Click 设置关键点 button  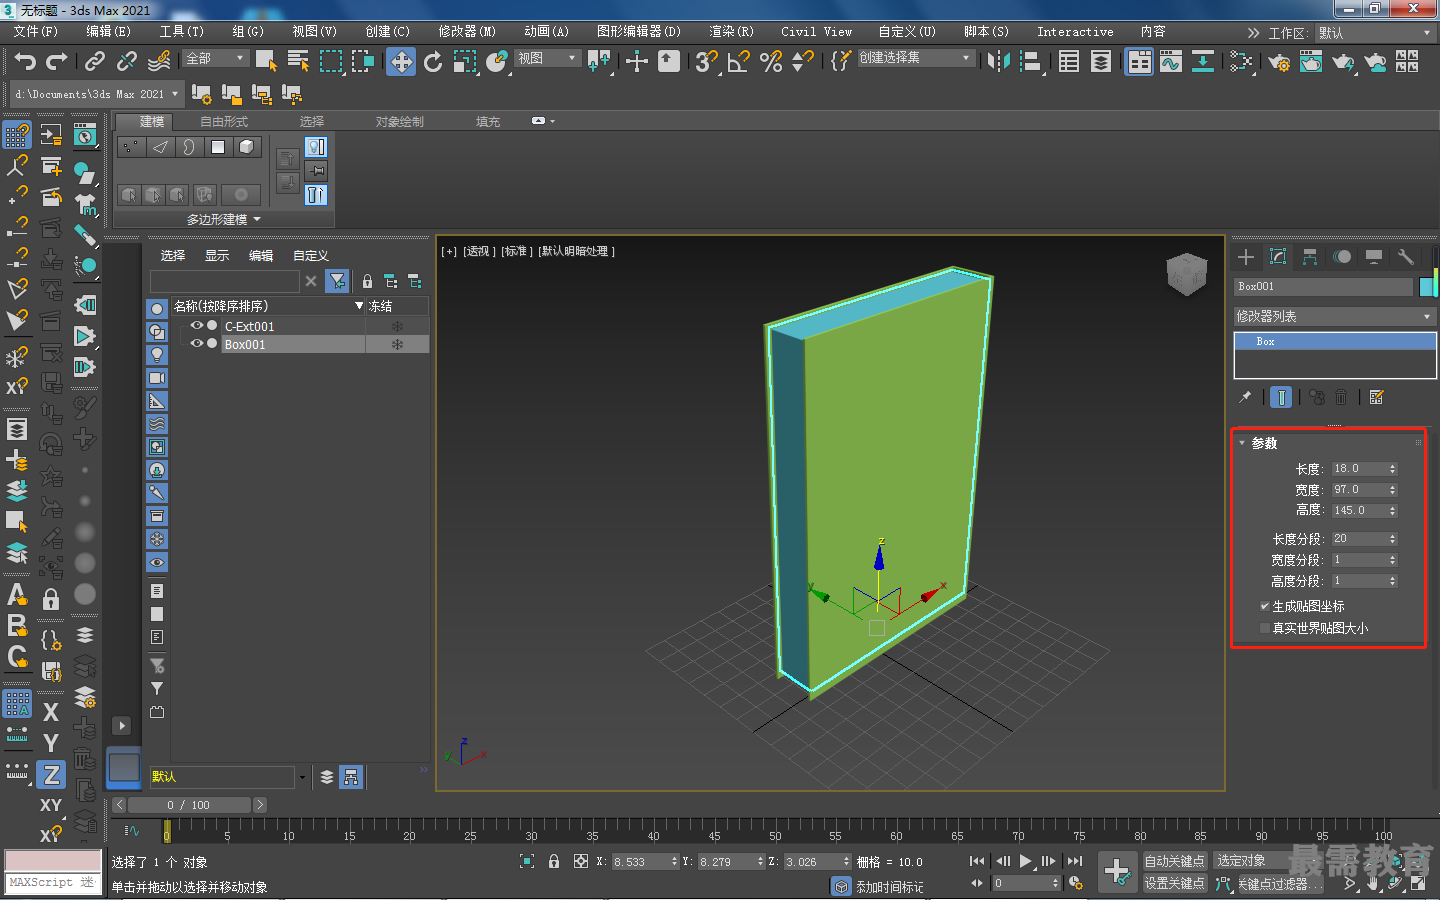pos(1174,883)
